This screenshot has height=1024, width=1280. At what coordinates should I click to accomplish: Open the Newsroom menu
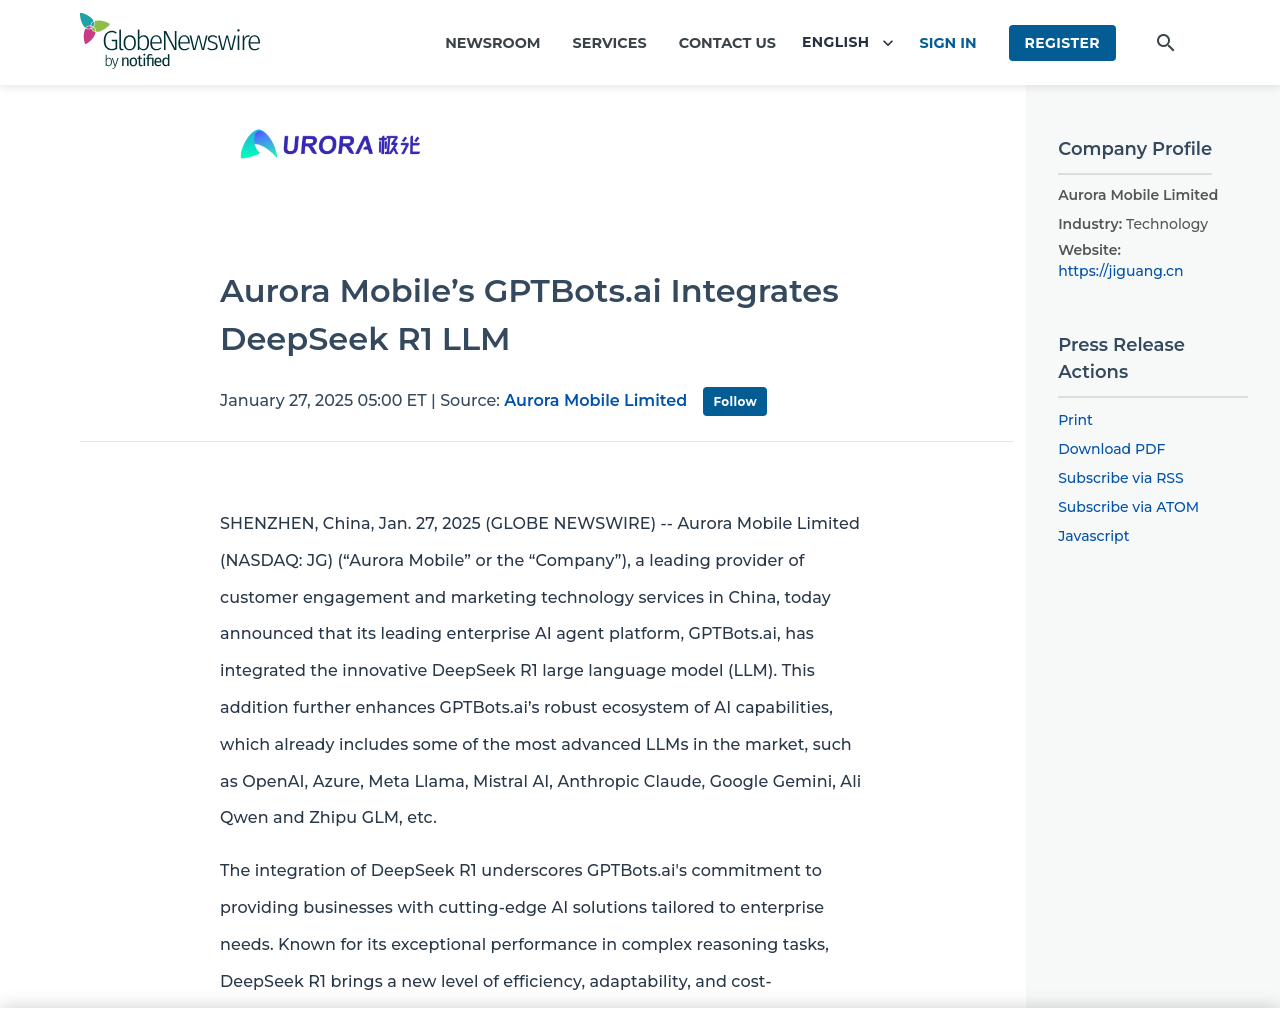492,43
